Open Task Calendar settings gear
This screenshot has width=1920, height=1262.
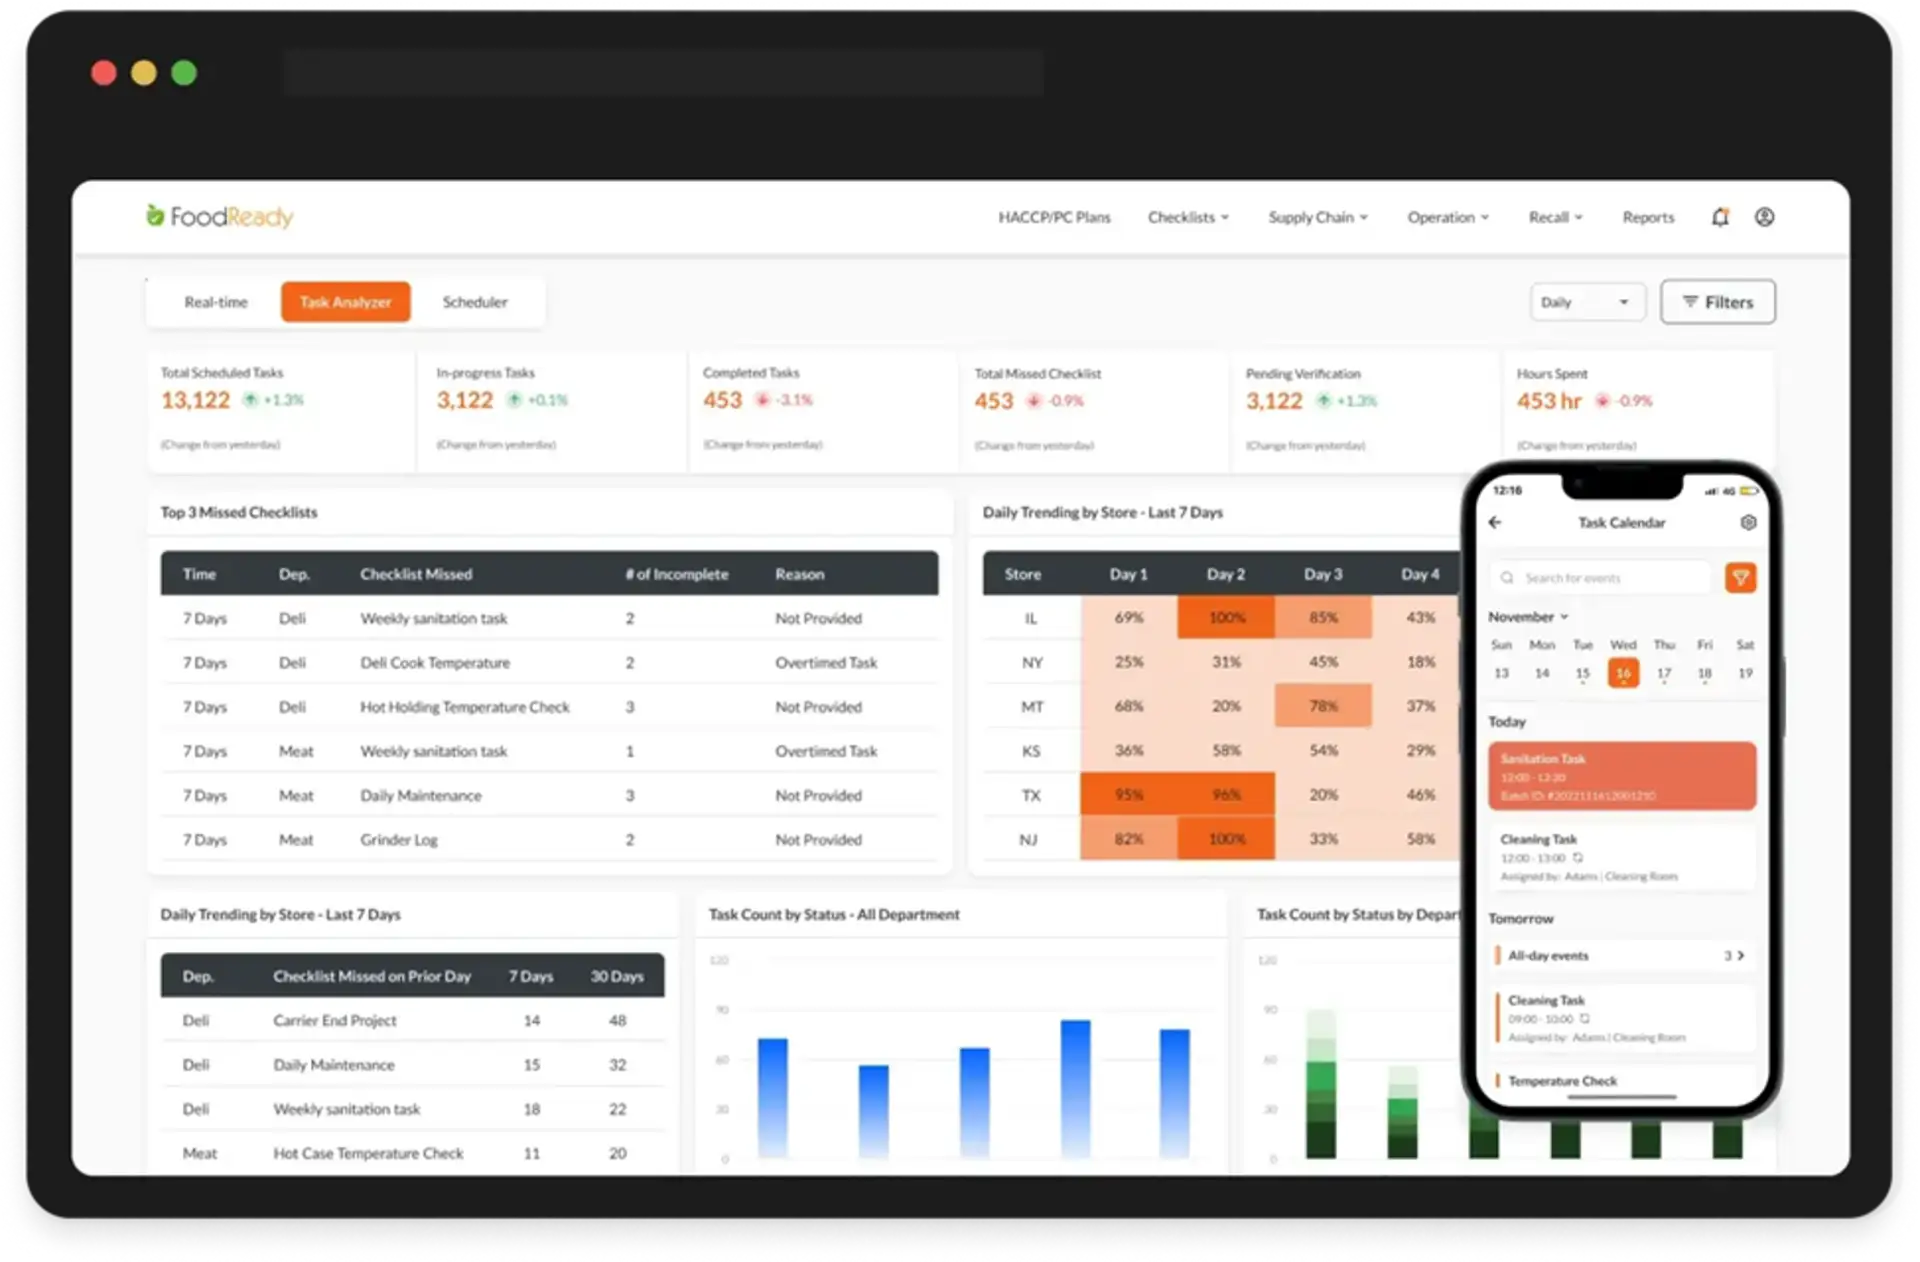point(1748,522)
